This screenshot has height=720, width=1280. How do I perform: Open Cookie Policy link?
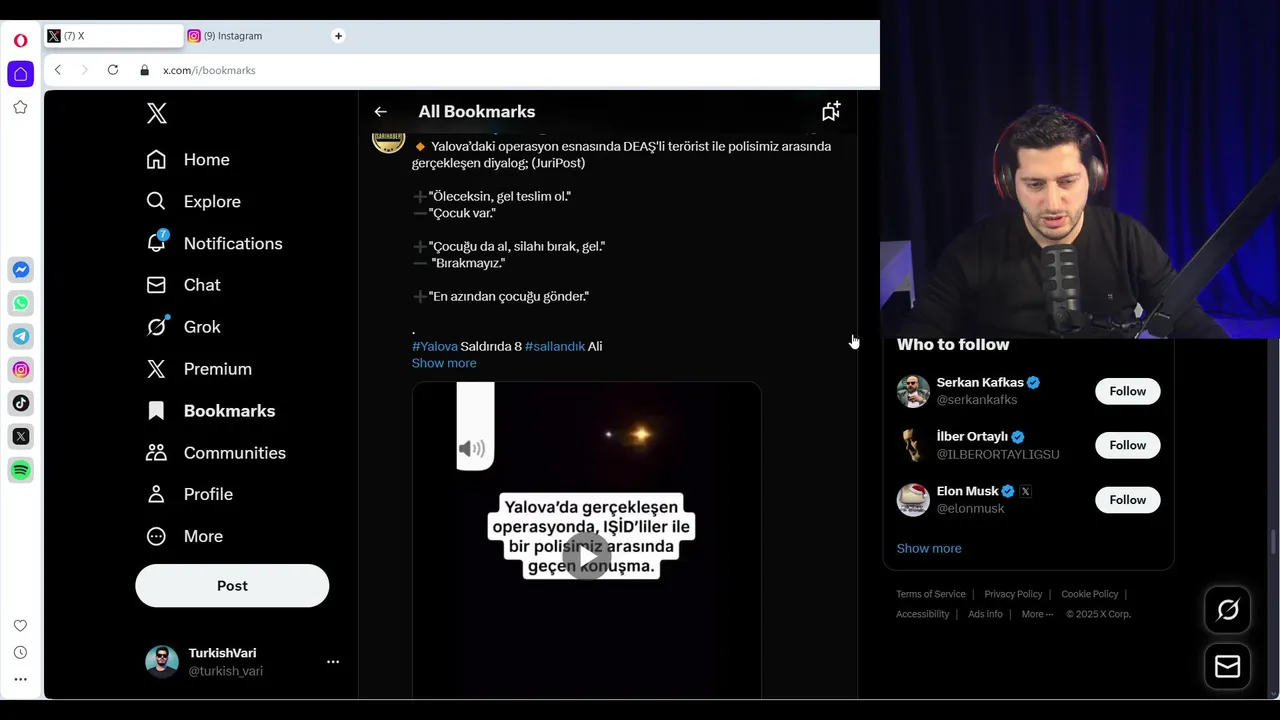coord(1090,594)
